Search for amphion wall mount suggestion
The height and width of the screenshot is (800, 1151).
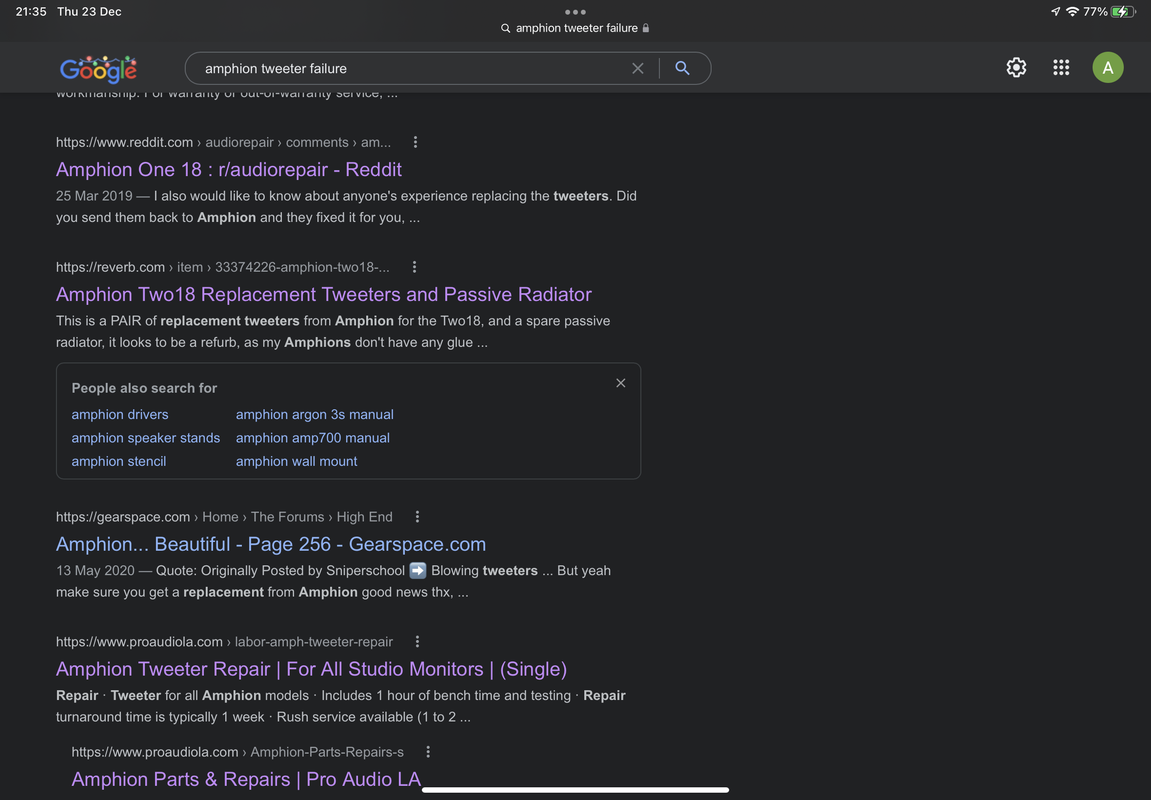[x=297, y=462]
